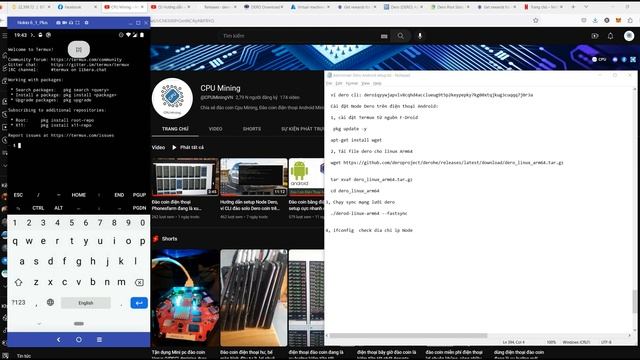Tap the PGUP key in Termux
This screenshot has height=360, width=640.
pyautogui.click(x=139, y=195)
